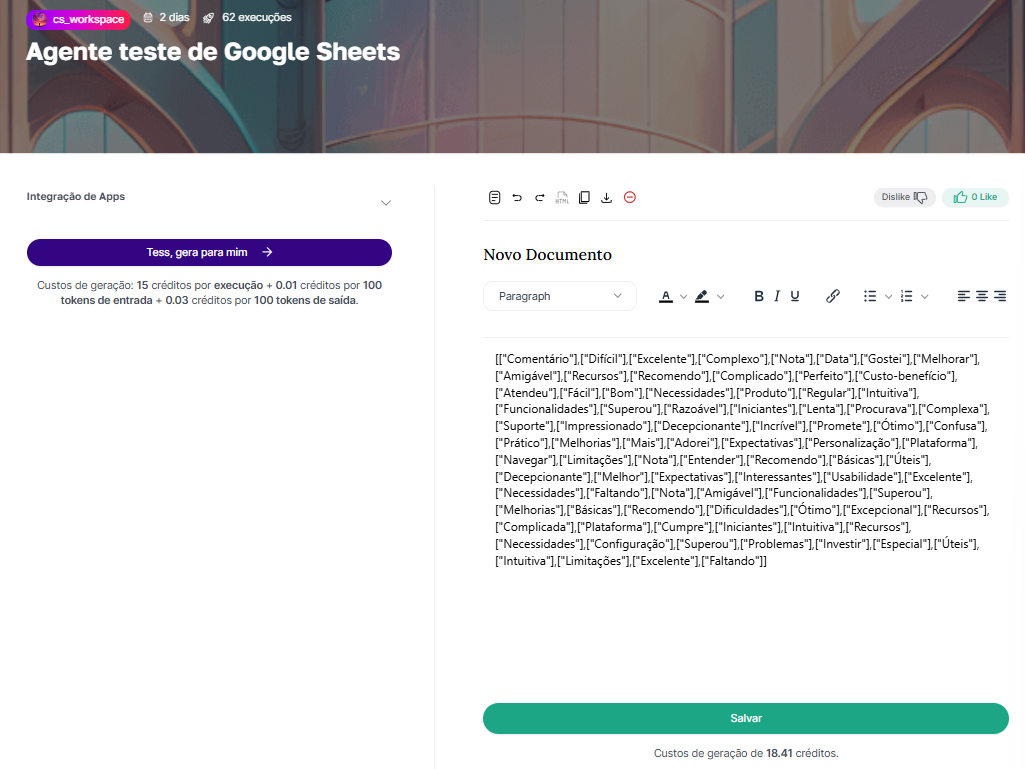Click the Agente teste de Google Sheets title

click(x=213, y=52)
